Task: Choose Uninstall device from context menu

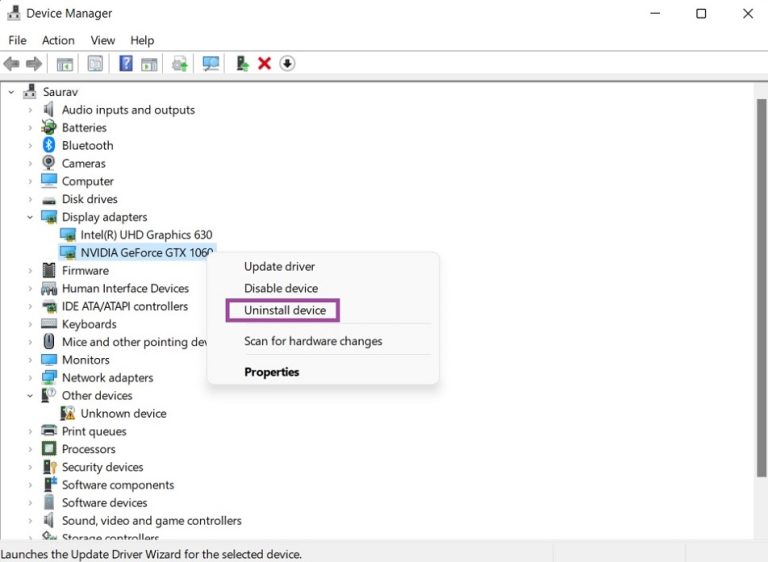Action: click(x=285, y=310)
